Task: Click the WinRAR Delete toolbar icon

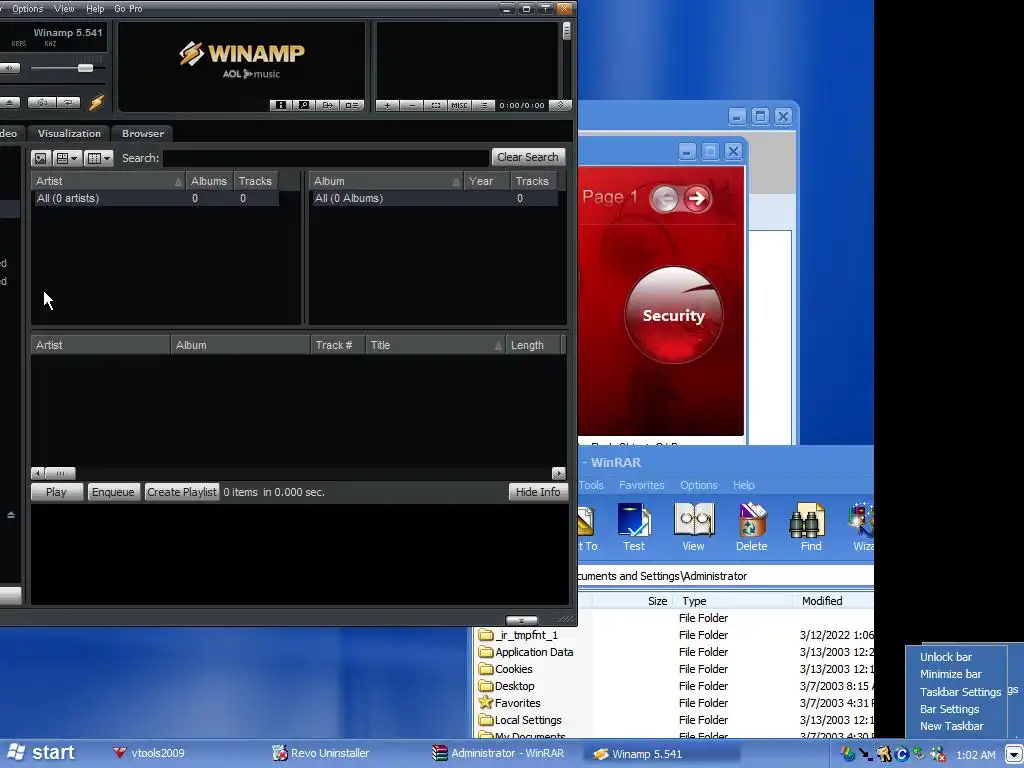Action: click(x=752, y=528)
